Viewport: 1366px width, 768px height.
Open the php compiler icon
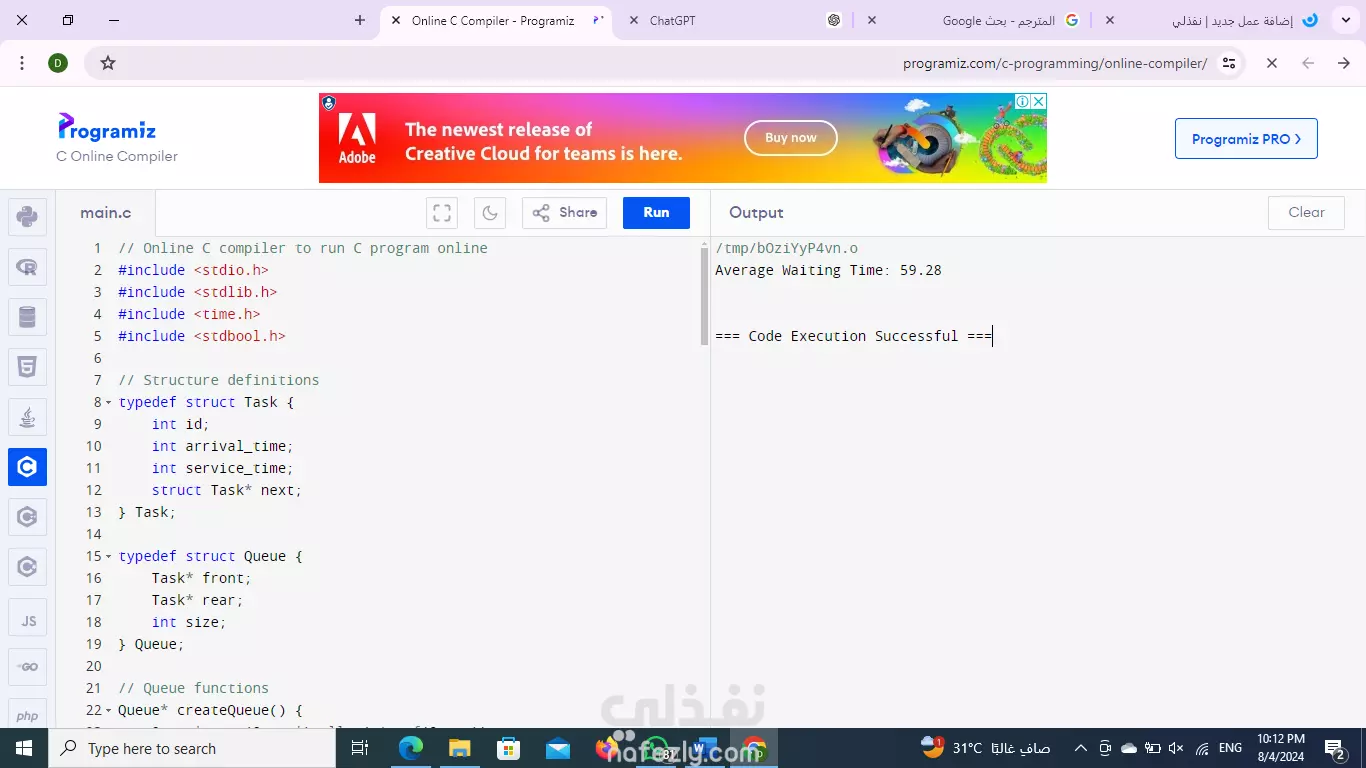[27, 715]
